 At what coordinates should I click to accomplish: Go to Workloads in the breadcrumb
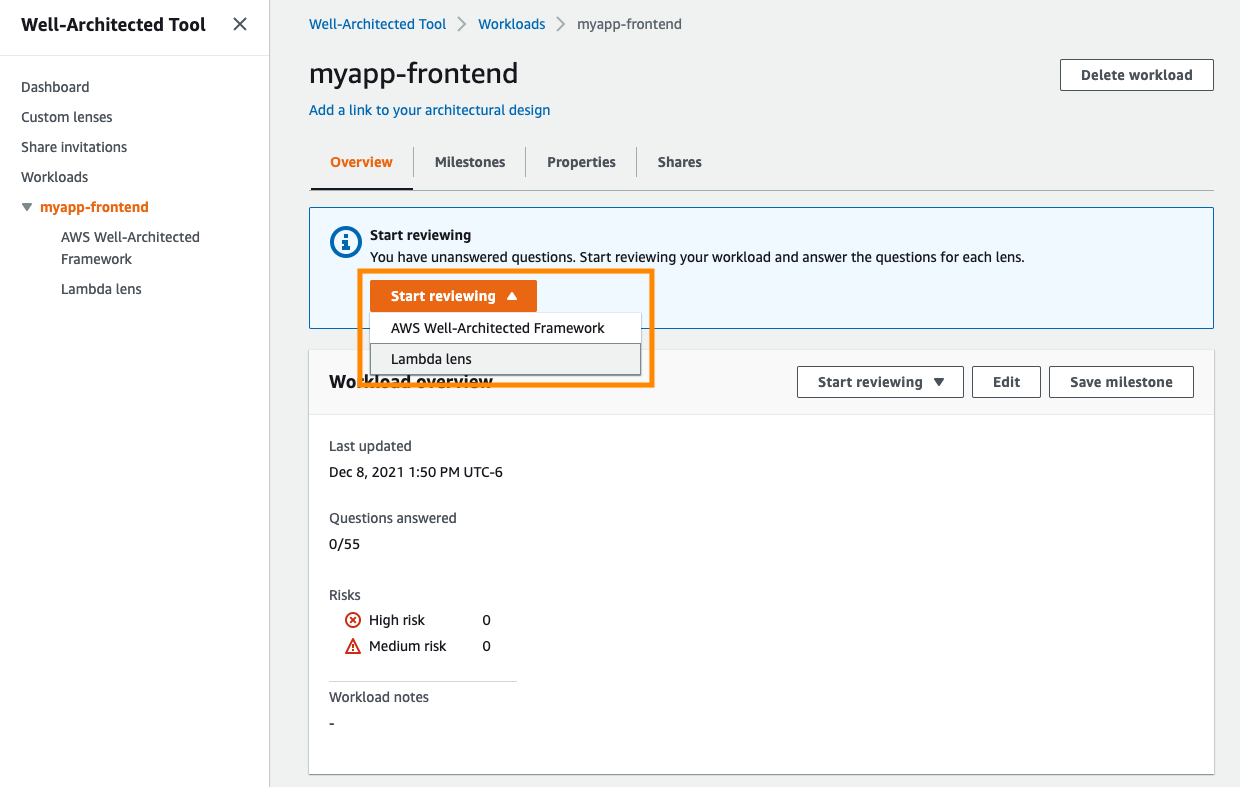click(x=512, y=24)
